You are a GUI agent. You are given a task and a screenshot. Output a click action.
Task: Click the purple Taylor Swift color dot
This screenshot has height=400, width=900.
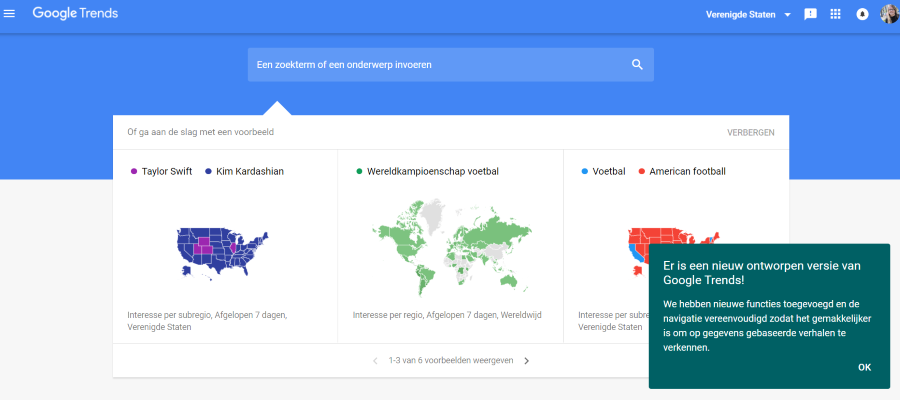point(134,172)
